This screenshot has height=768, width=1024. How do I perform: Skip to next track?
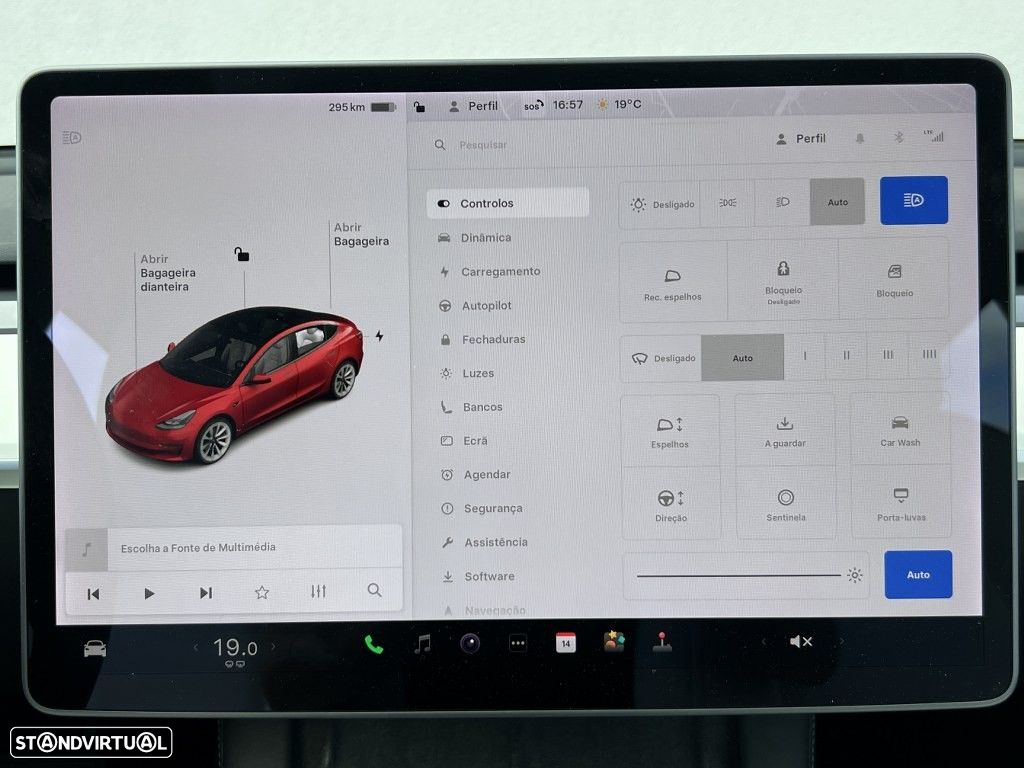point(206,592)
